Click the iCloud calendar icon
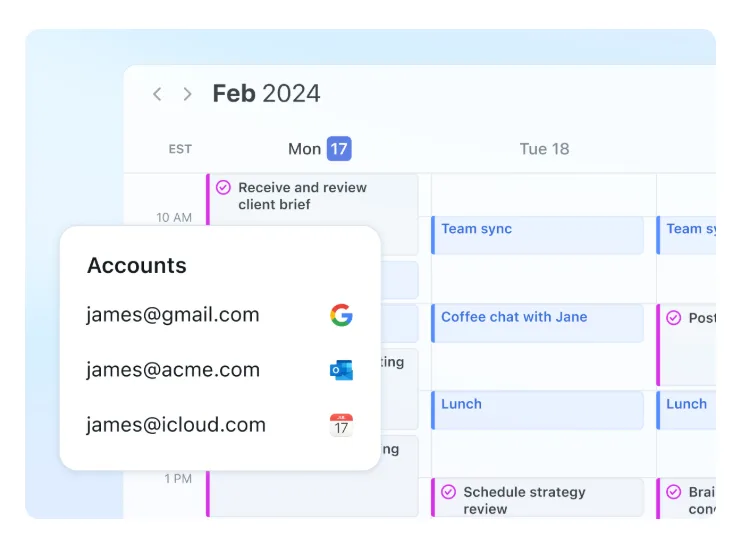Screen dimensions: 742x547 point(341,425)
